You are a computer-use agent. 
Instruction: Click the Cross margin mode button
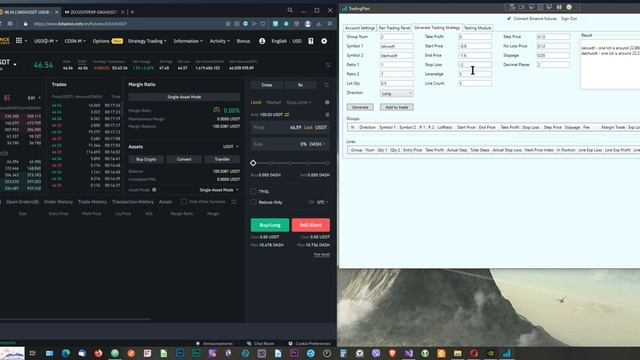click(267, 85)
